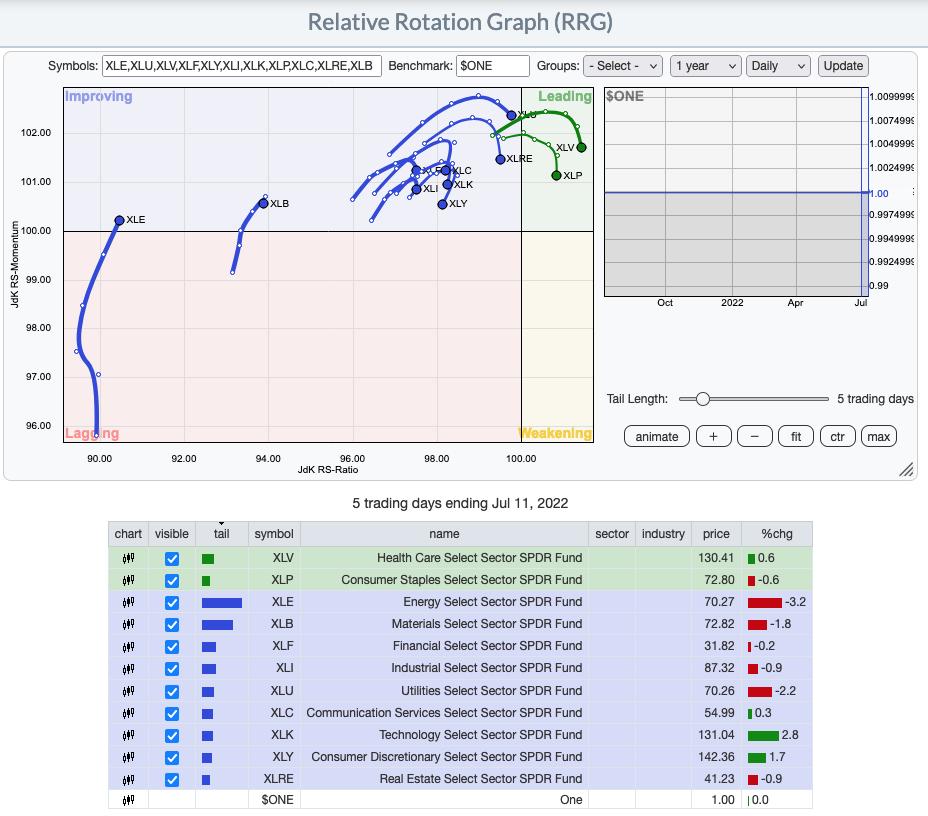The height and width of the screenshot is (816, 928).
Task: Sort table by price column header
Action: tap(716, 534)
